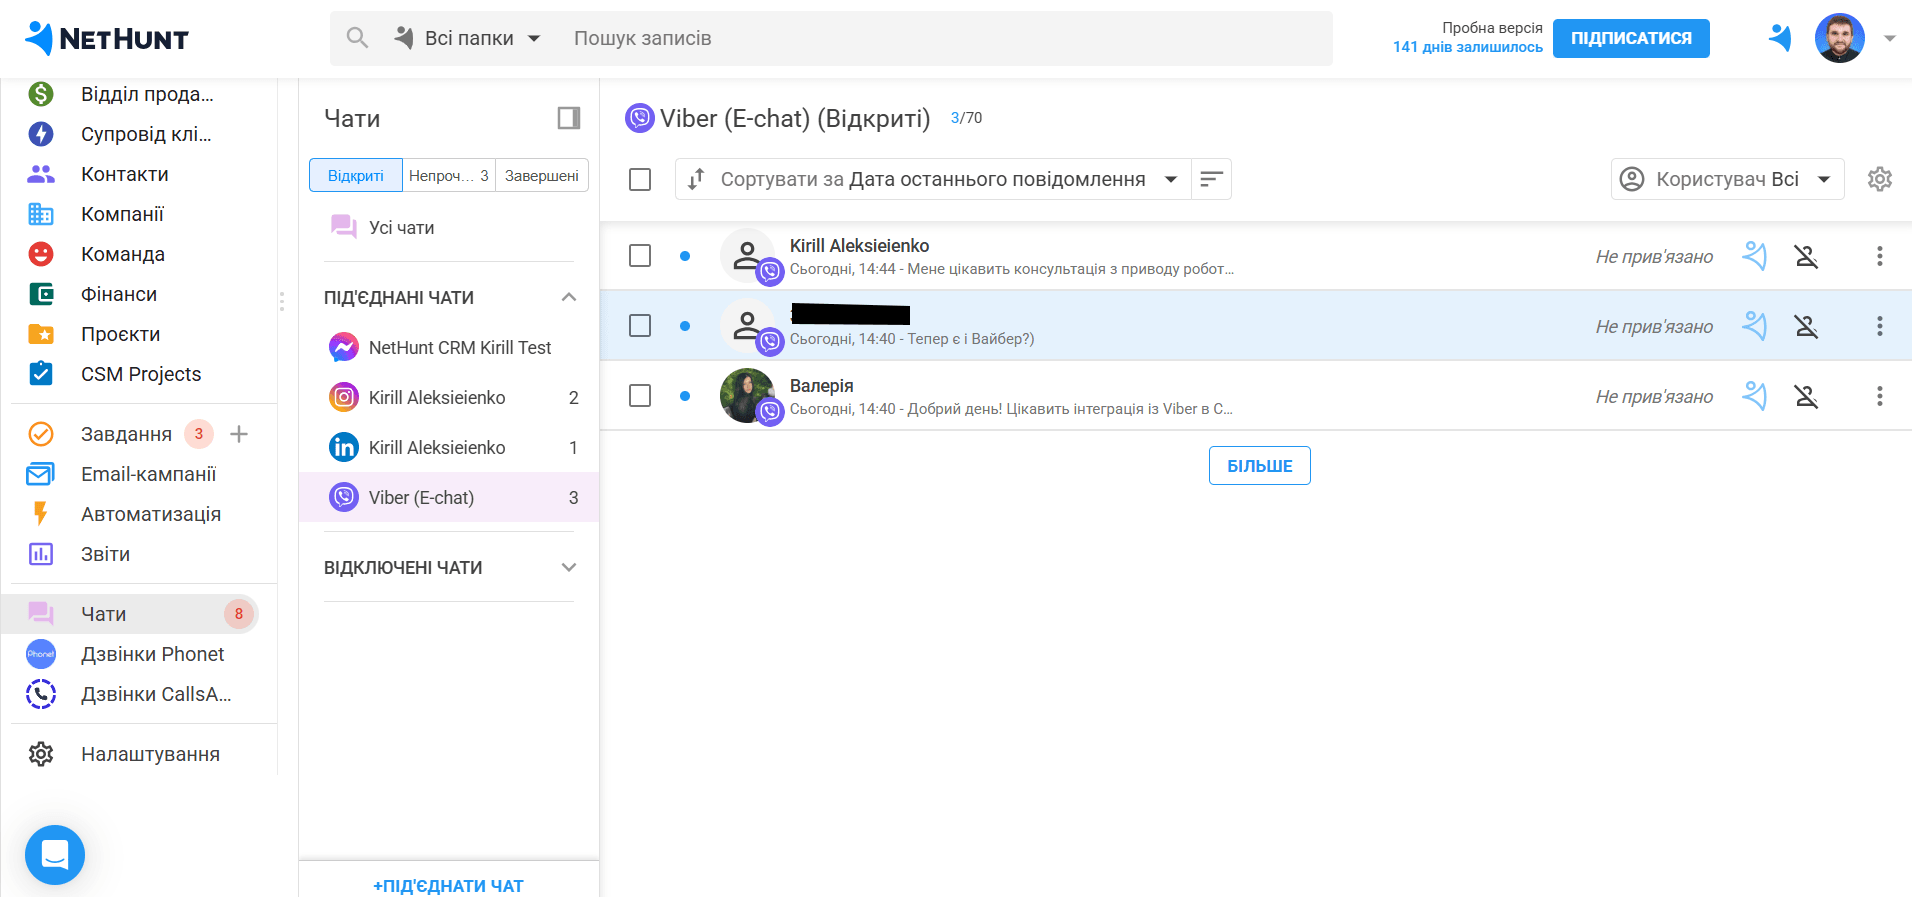Open the user profile avatar
The width and height of the screenshot is (1912, 897).
coord(1839,38)
